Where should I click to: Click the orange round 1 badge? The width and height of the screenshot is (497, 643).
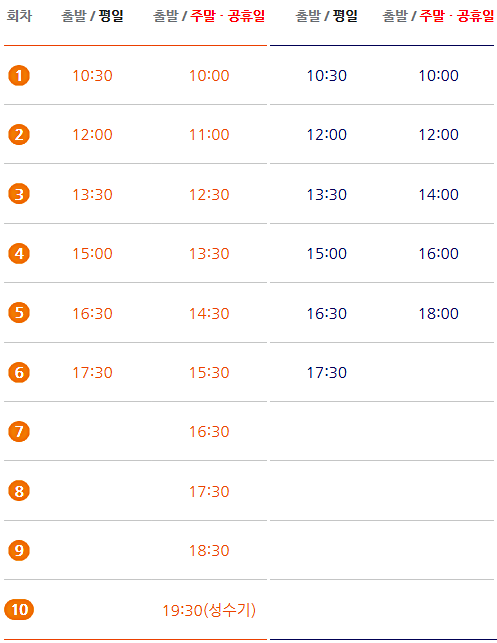click(x=19, y=75)
